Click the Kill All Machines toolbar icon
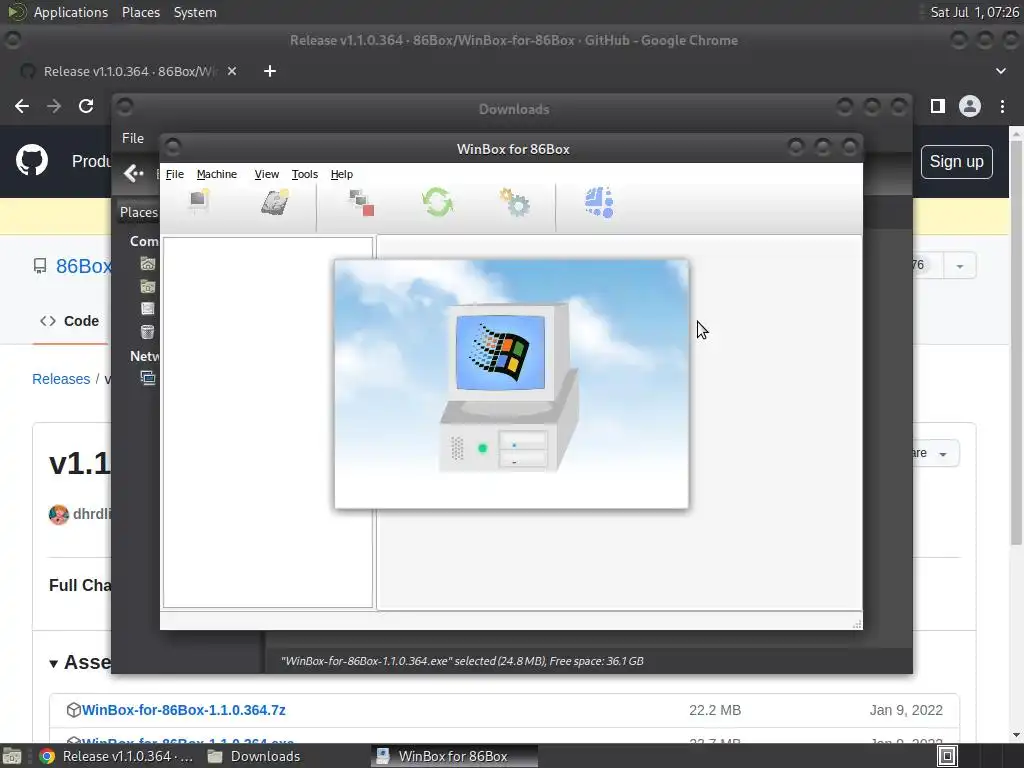1024x768 pixels. coord(361,202)
